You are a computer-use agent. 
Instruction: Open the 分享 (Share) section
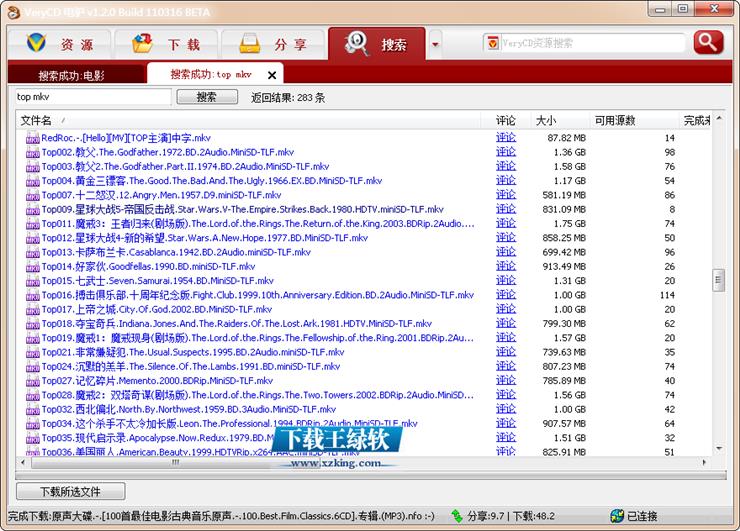tap(271, 45)
